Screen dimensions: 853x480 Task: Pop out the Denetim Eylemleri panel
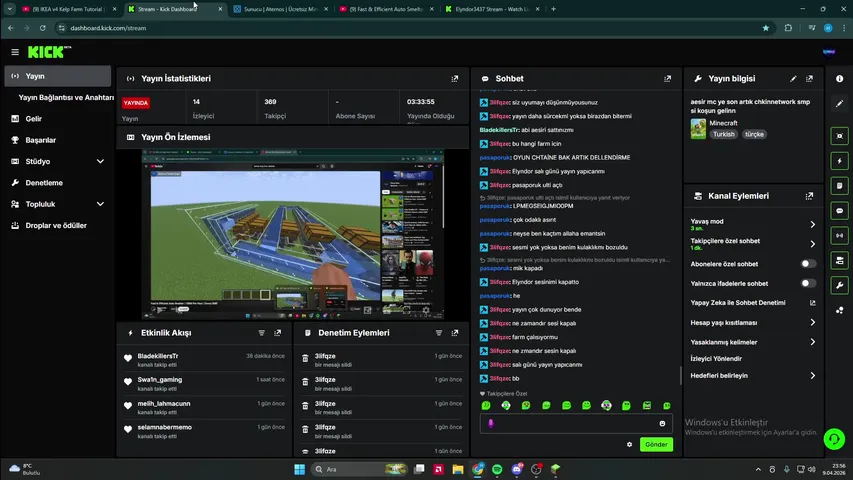click(455, 333)
